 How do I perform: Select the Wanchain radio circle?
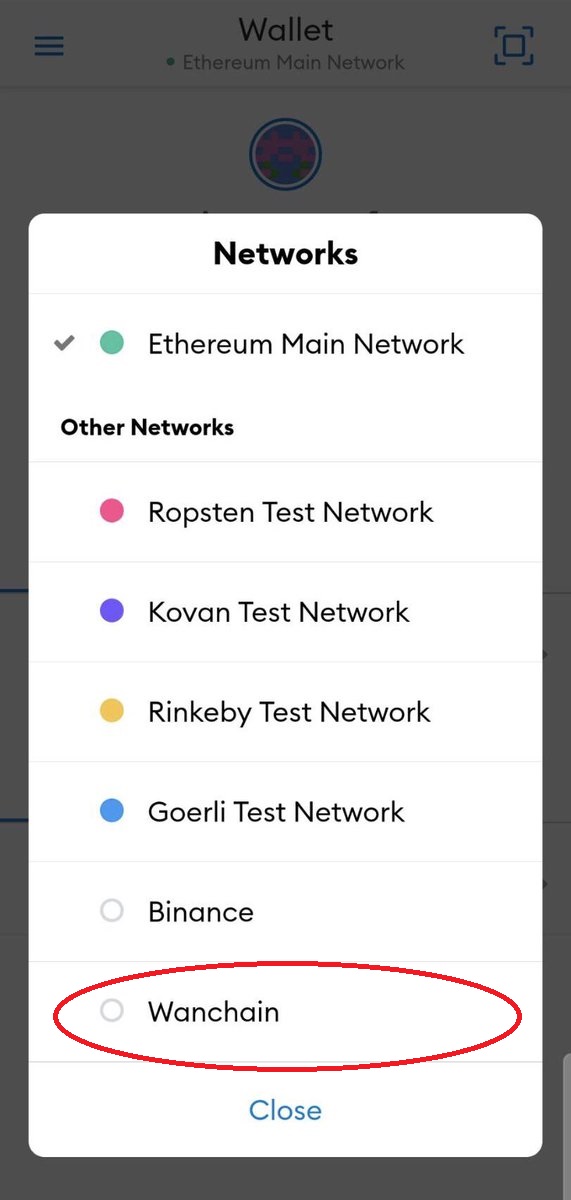(112, 1011)
